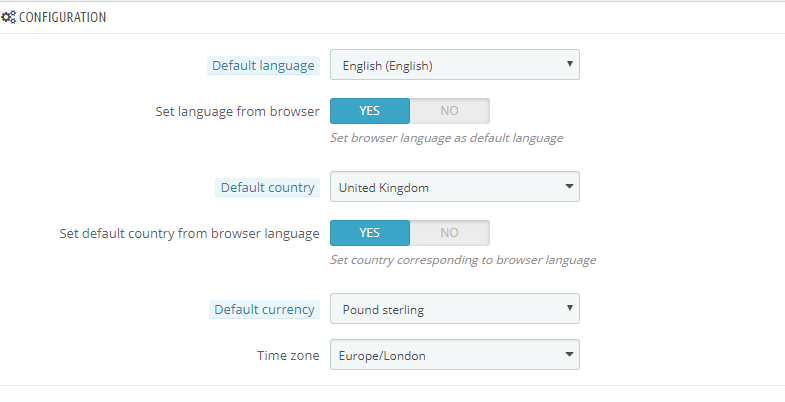
Task: Click the arrow on Time zone dropdown
Action: pos(569,353)
